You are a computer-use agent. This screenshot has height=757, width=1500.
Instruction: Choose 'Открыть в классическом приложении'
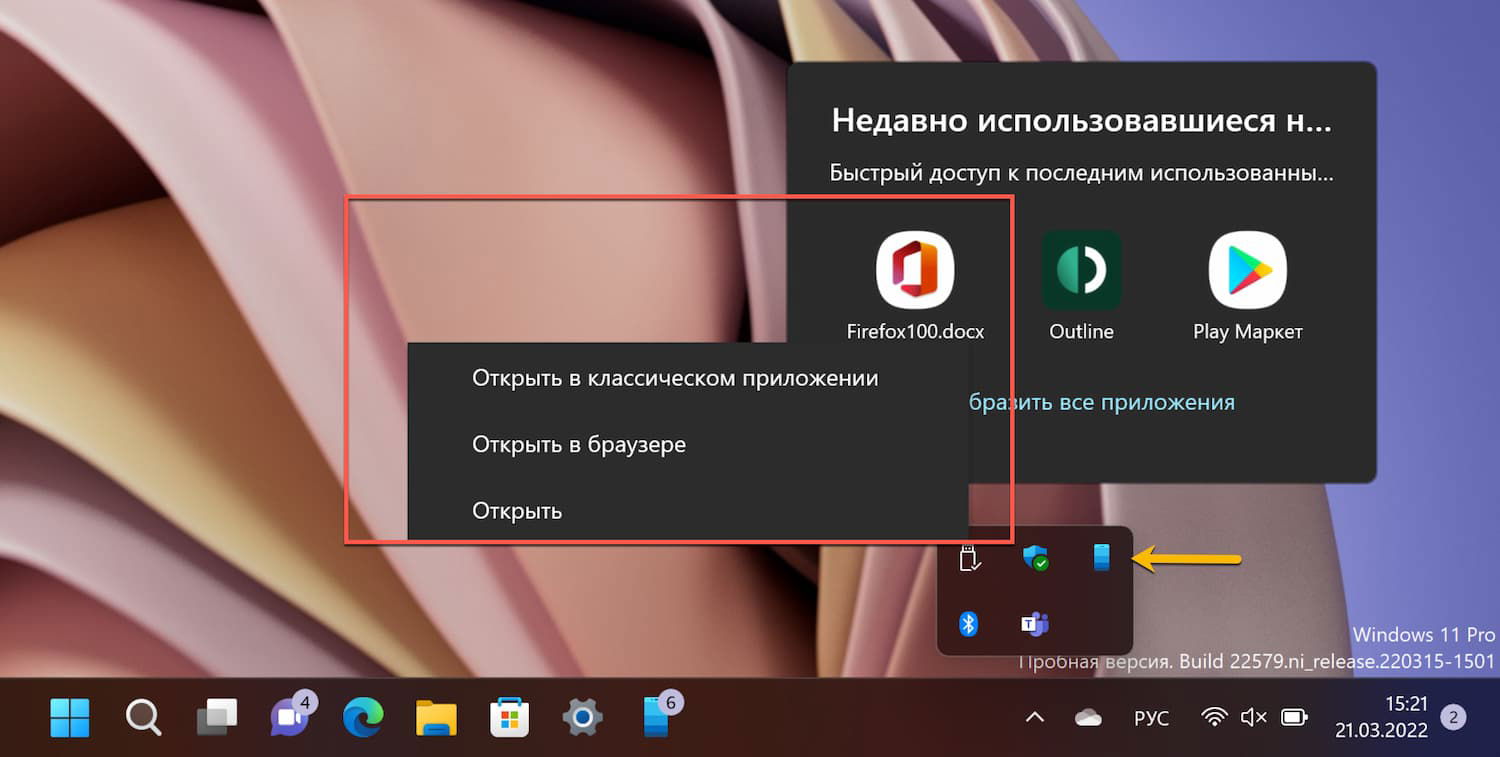(x=675, y=378)
